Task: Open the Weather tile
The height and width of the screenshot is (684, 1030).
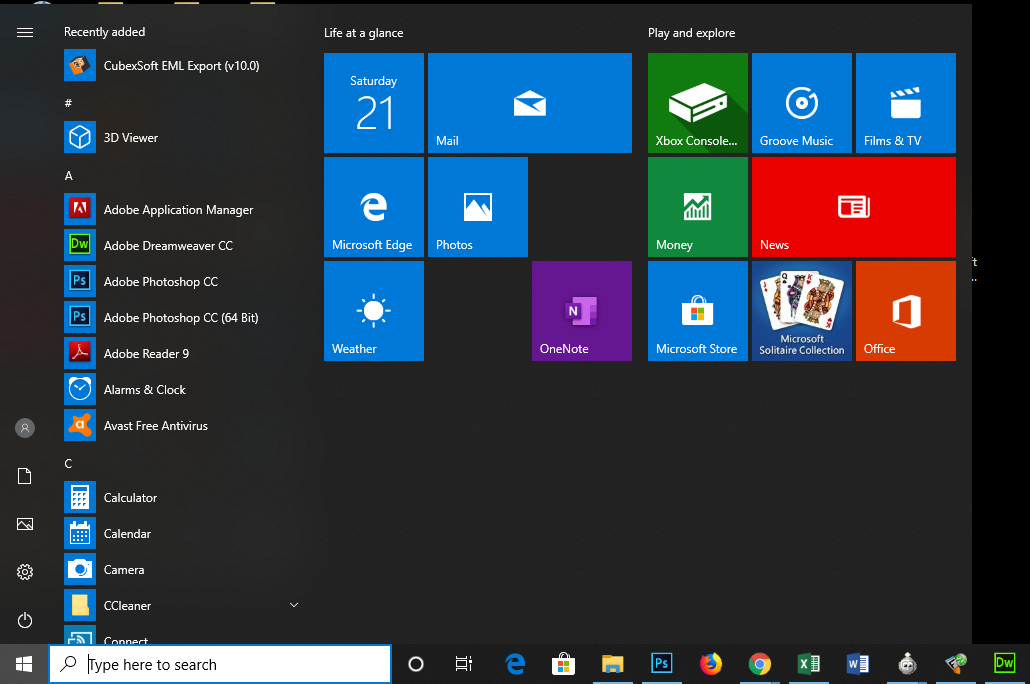Action: [374, 311]
